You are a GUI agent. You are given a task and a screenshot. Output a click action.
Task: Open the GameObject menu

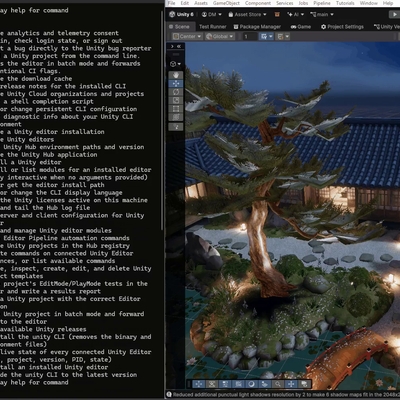tap(226, 3)
